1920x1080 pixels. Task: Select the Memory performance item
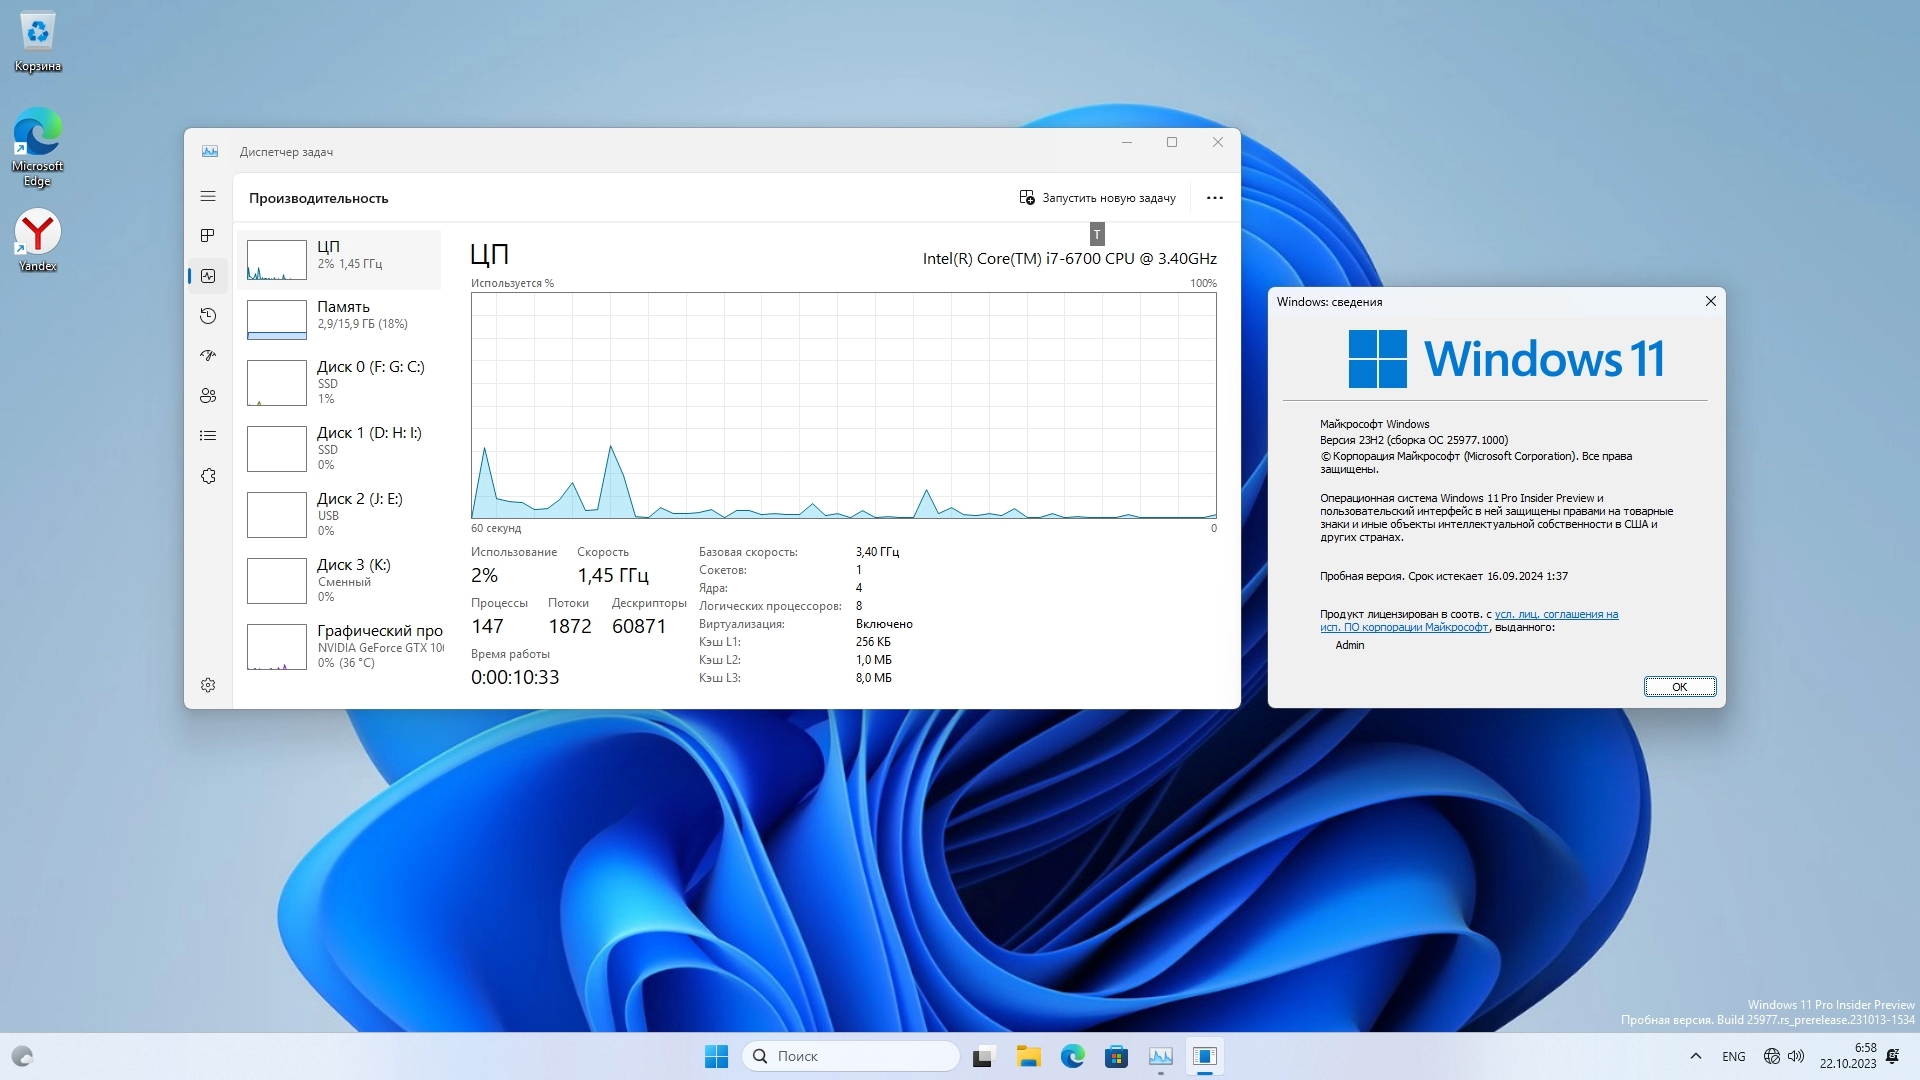pos(340,315)
